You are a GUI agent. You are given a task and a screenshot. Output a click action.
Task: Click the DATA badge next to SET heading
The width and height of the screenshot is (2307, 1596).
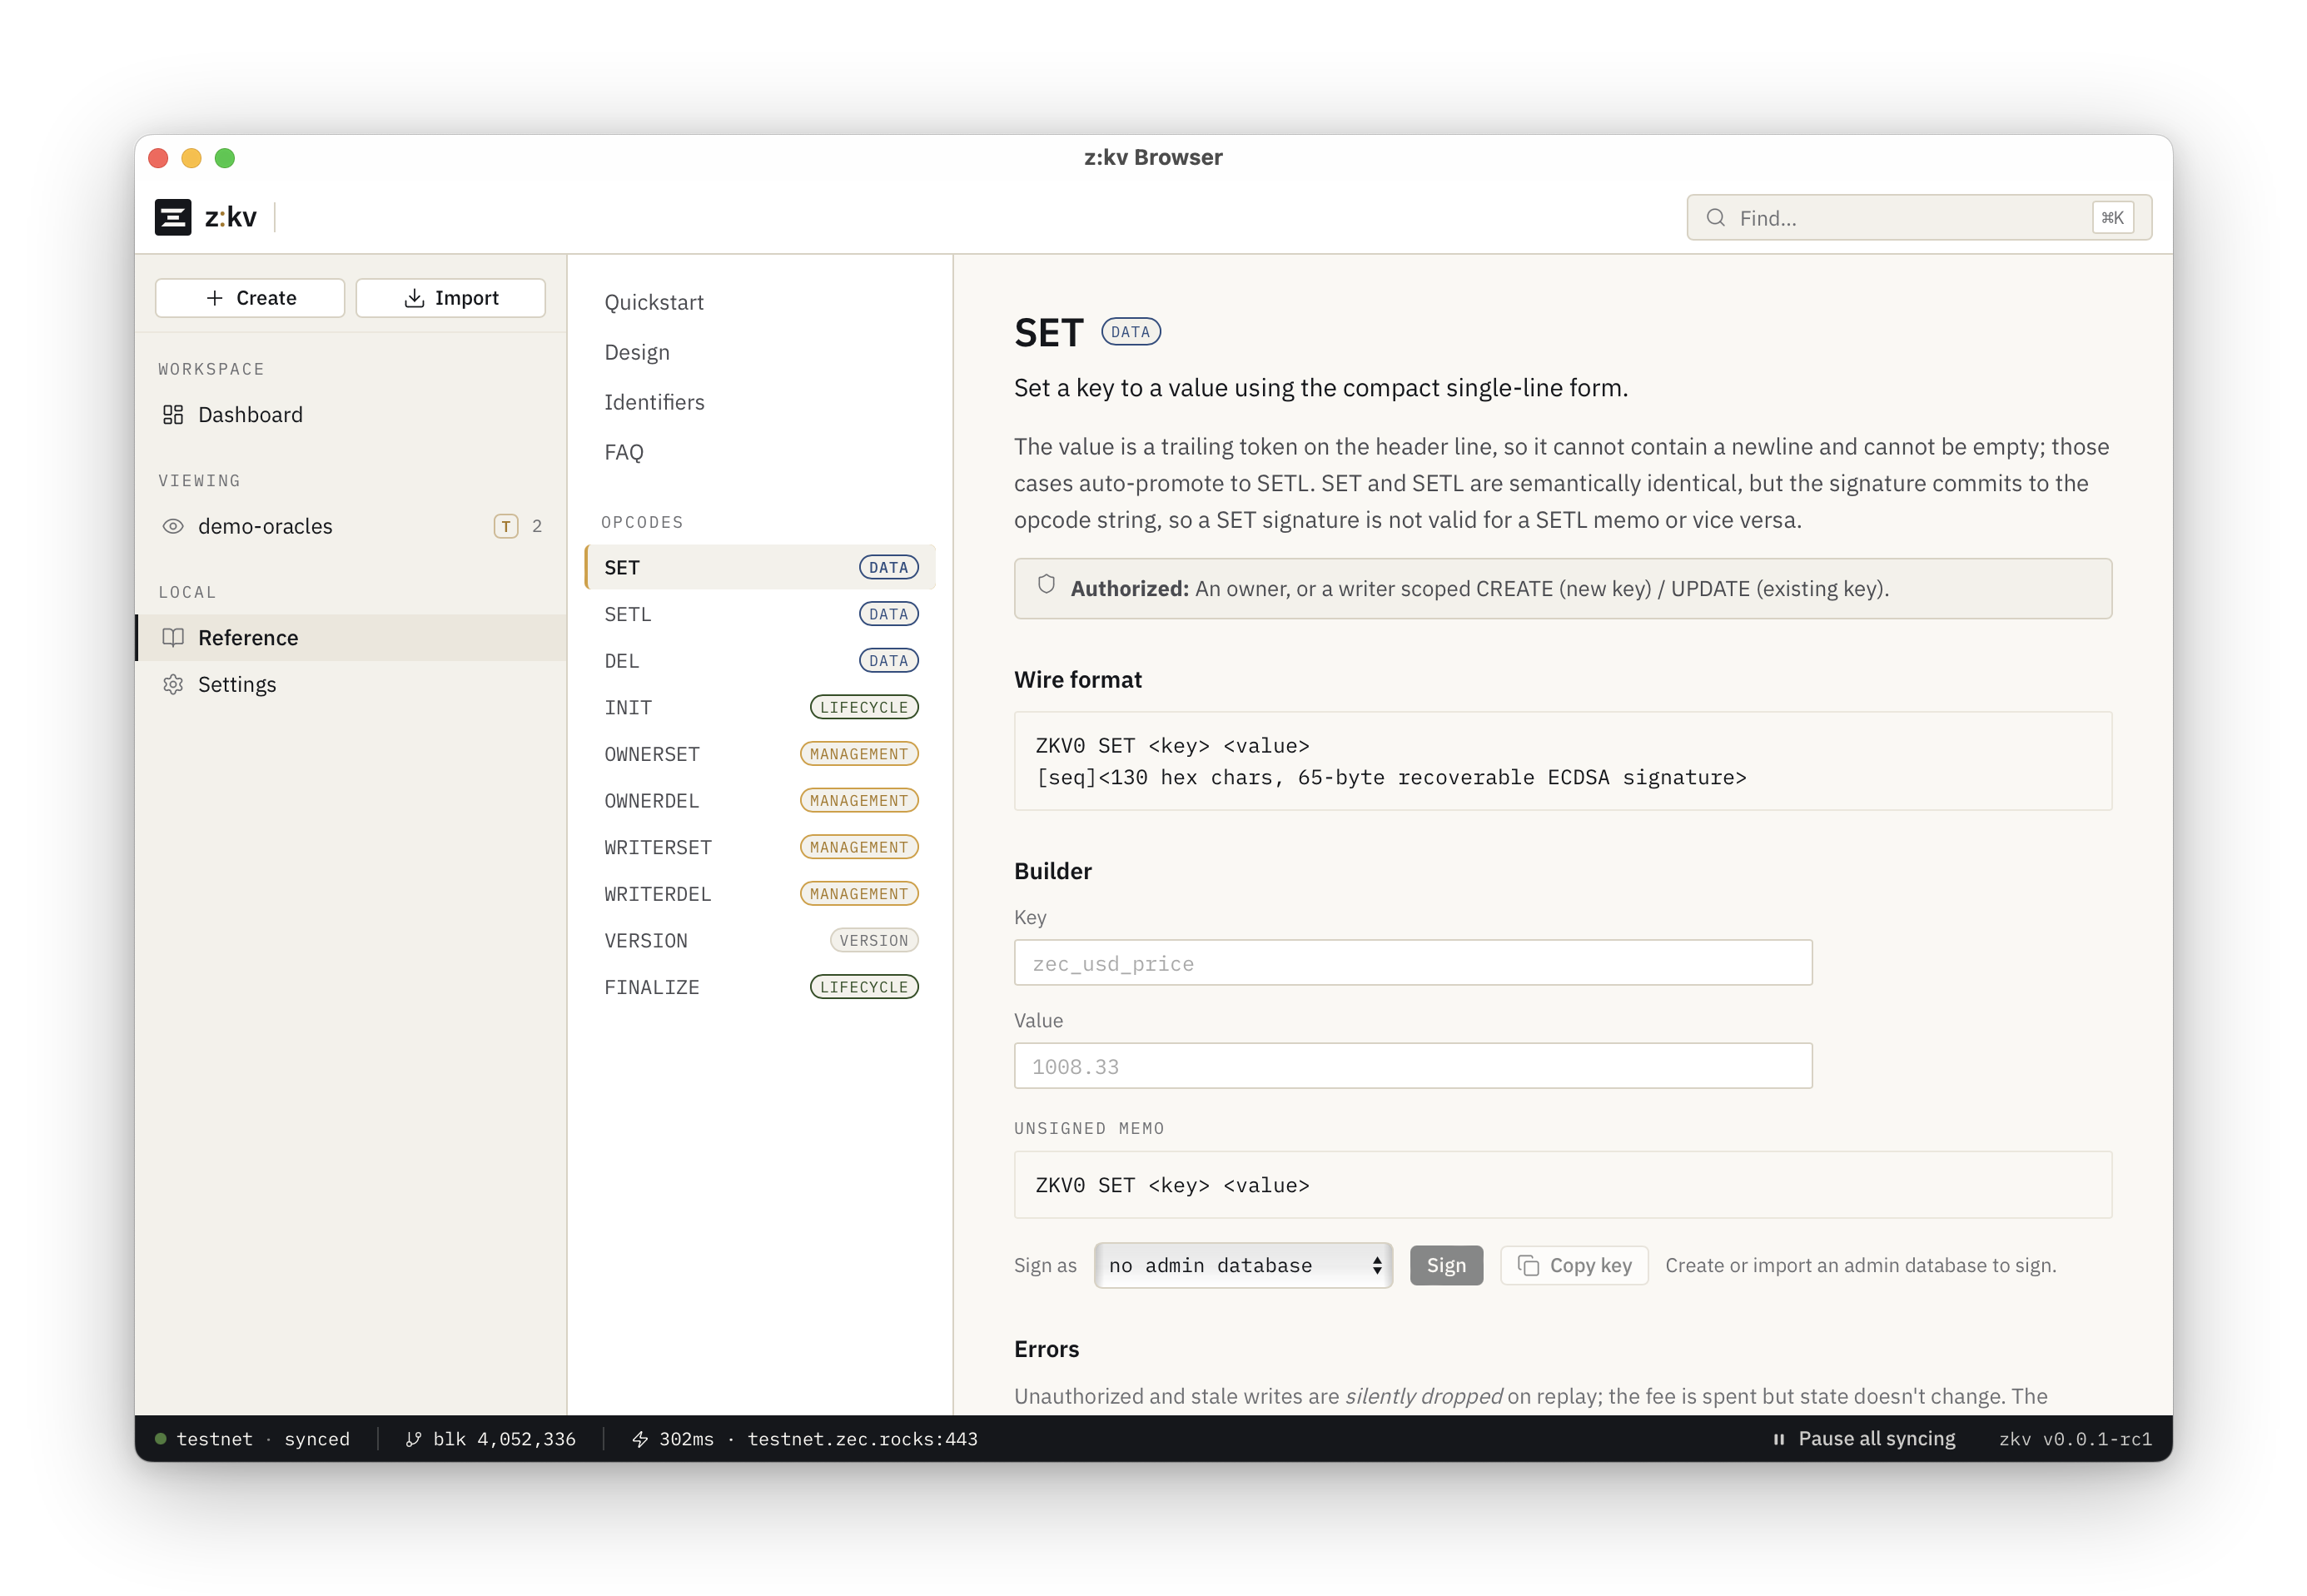(1130, 332)
